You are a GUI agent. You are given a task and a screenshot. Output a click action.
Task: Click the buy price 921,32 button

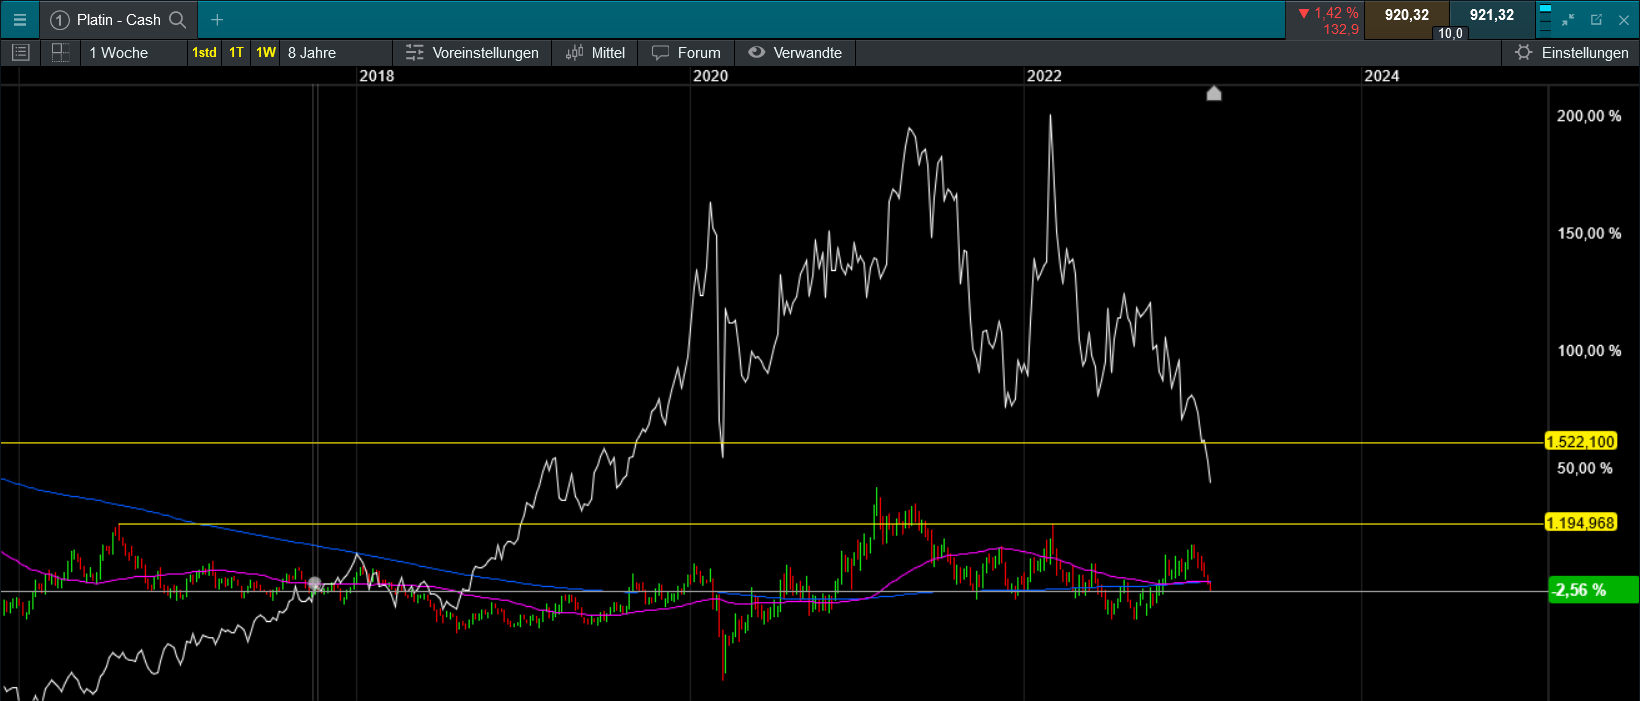[1492, 16]
